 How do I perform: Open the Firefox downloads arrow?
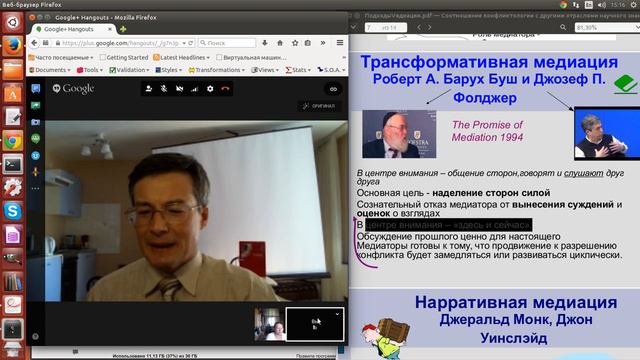[265, 43]
